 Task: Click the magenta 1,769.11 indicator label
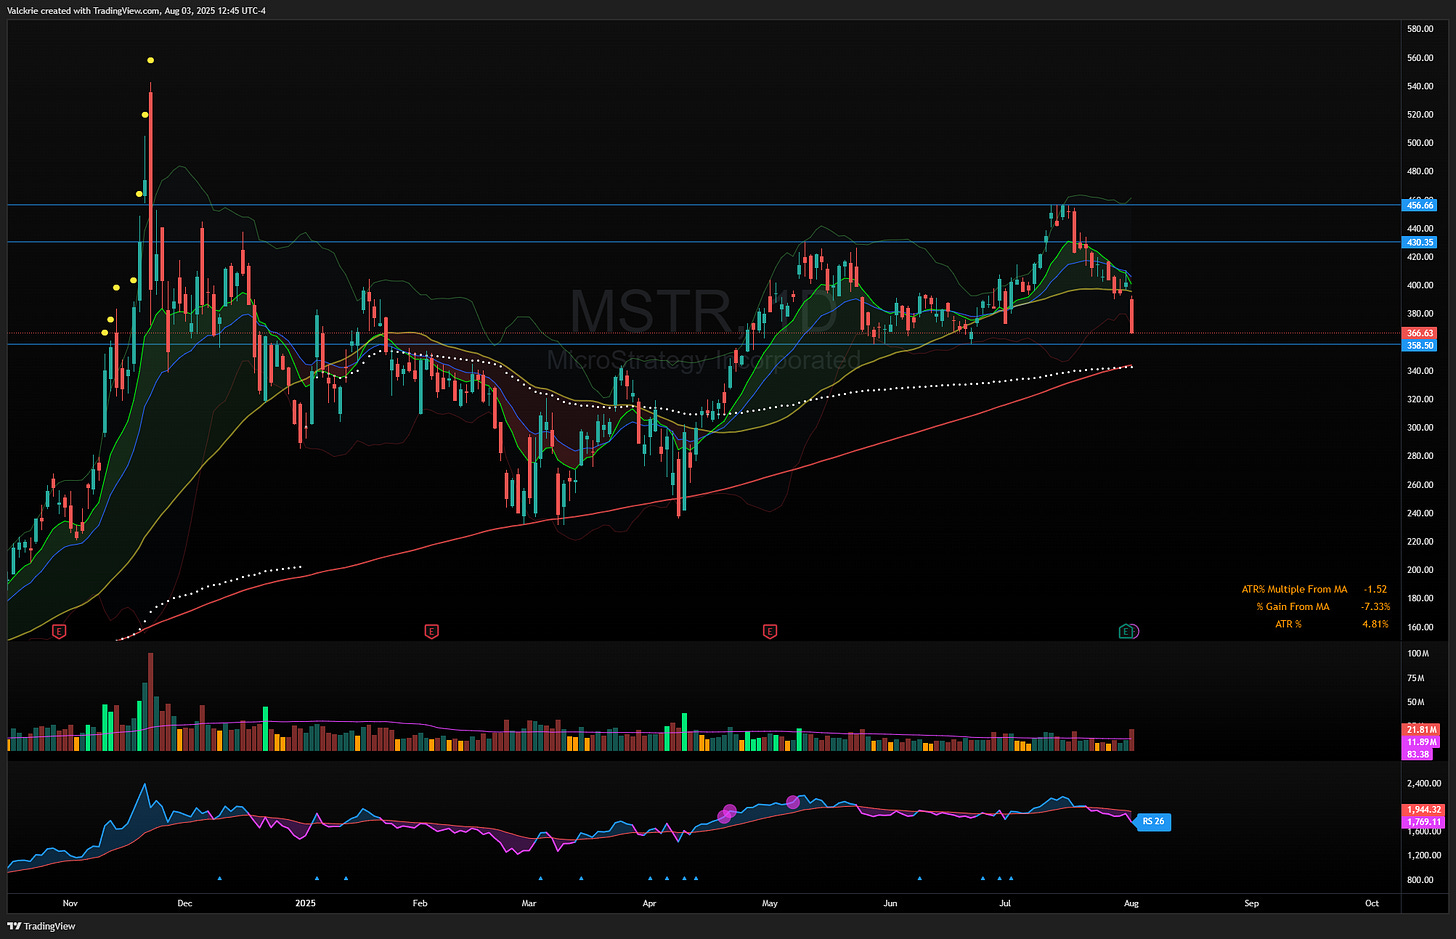coord(1424,822)
